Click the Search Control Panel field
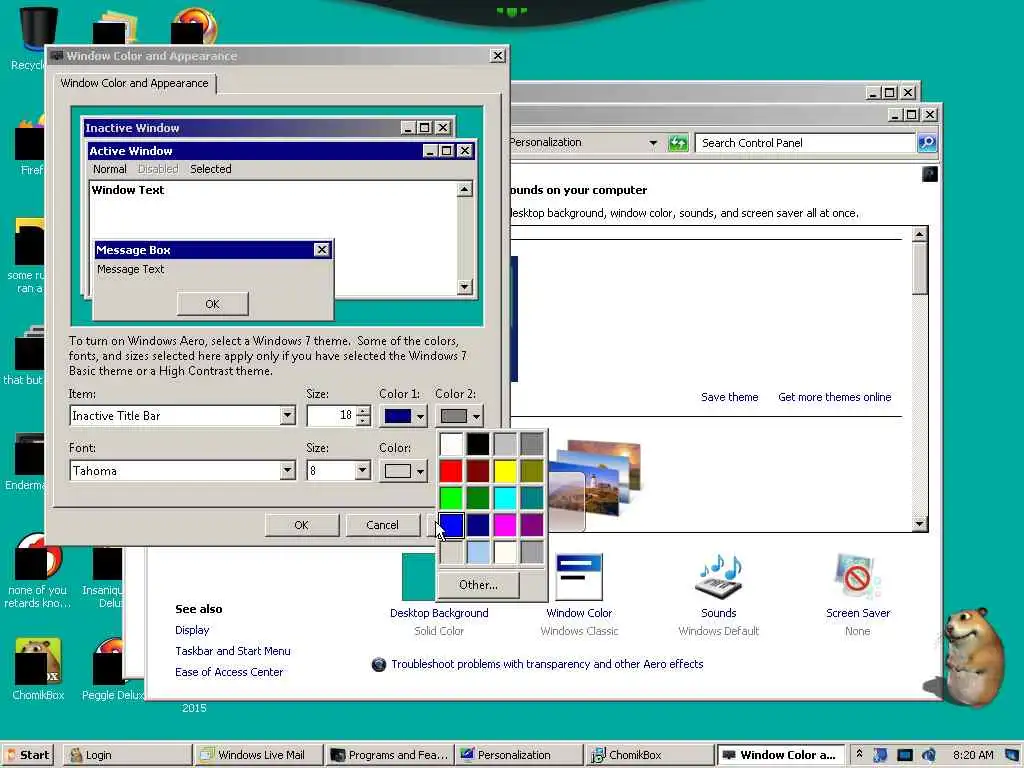This screenshot has width=1024, height=768. click(x=805, y=143)
